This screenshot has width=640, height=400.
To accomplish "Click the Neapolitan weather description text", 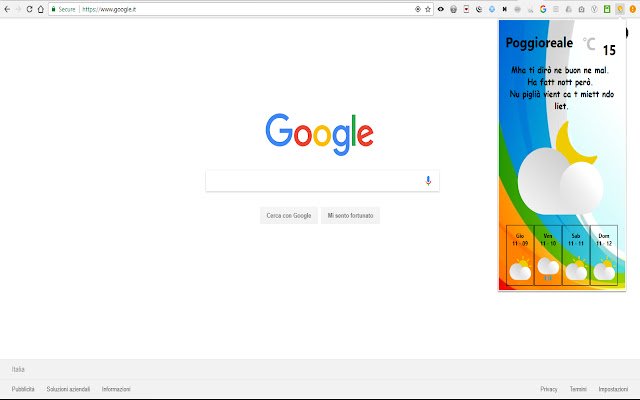I will click(x=560, y=88).
